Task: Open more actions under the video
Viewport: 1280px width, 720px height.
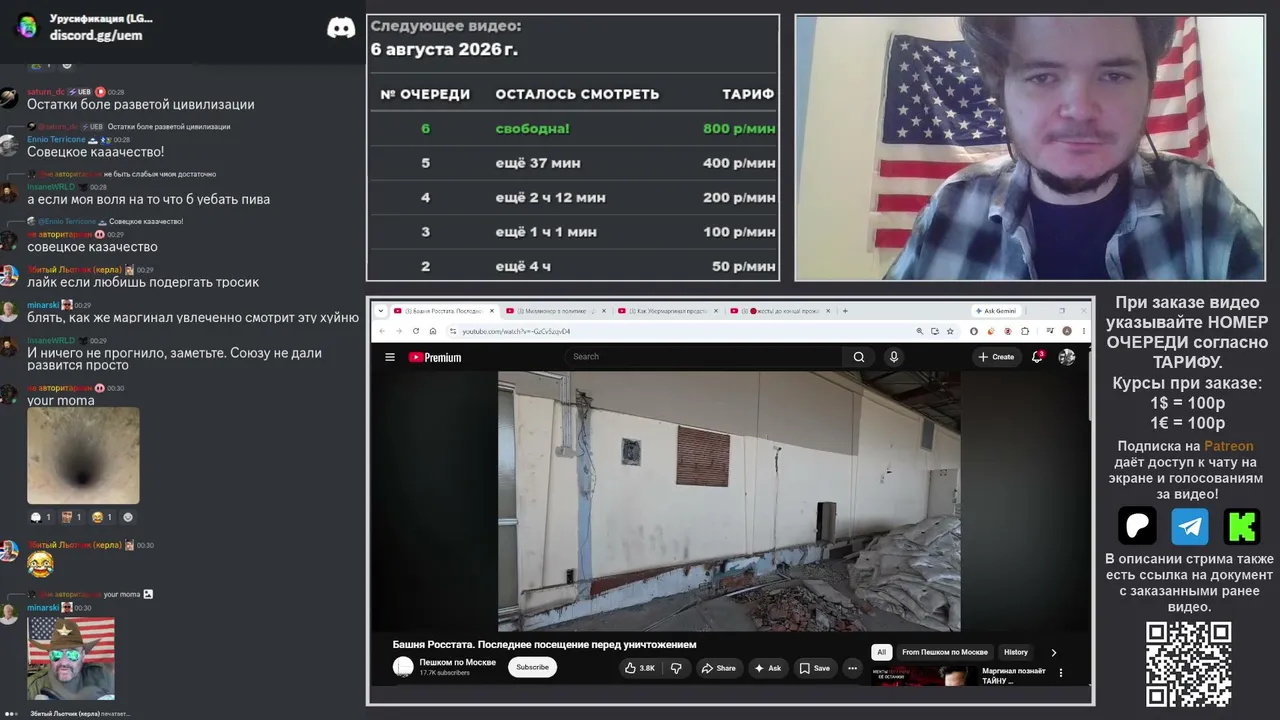Action: point(852,668)
